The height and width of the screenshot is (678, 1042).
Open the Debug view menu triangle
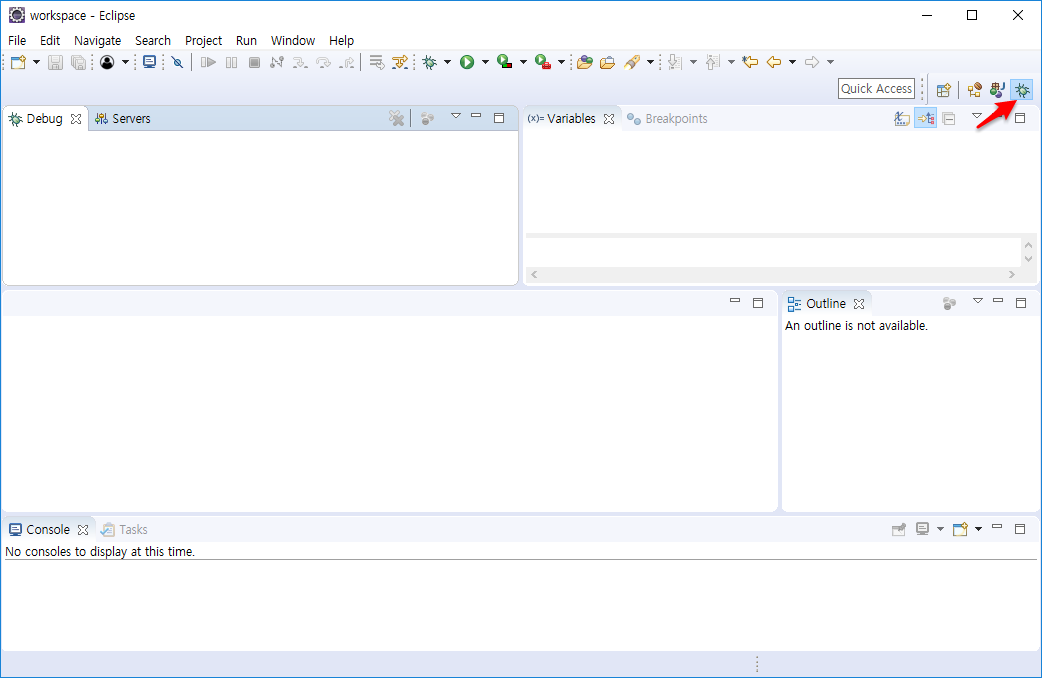click(x=456, y=116)
